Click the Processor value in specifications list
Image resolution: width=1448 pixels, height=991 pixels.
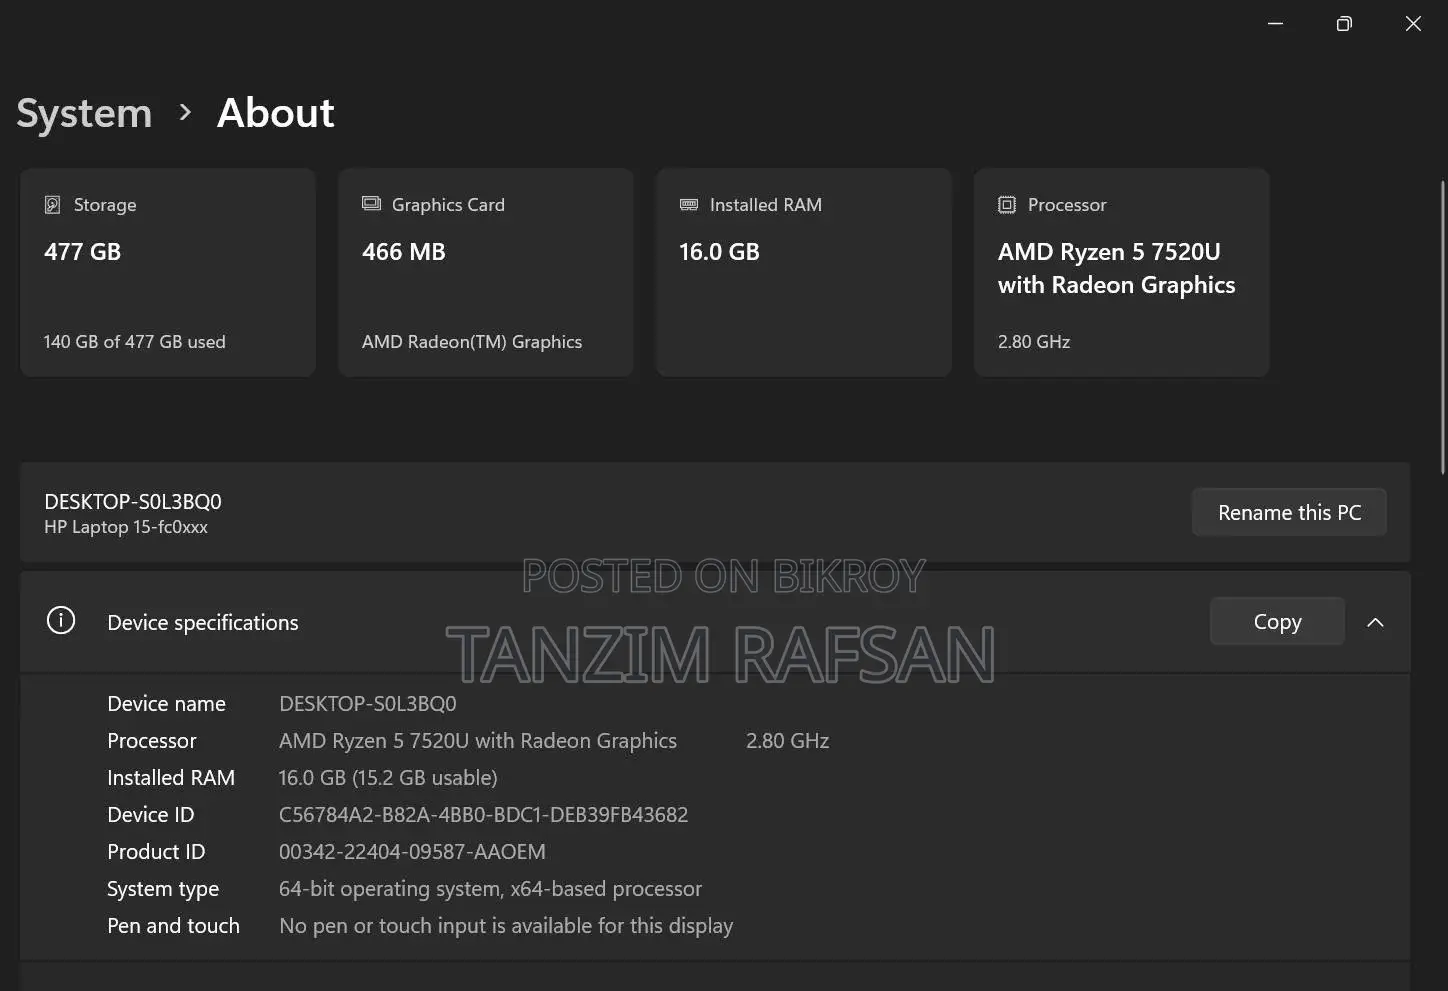478,741
